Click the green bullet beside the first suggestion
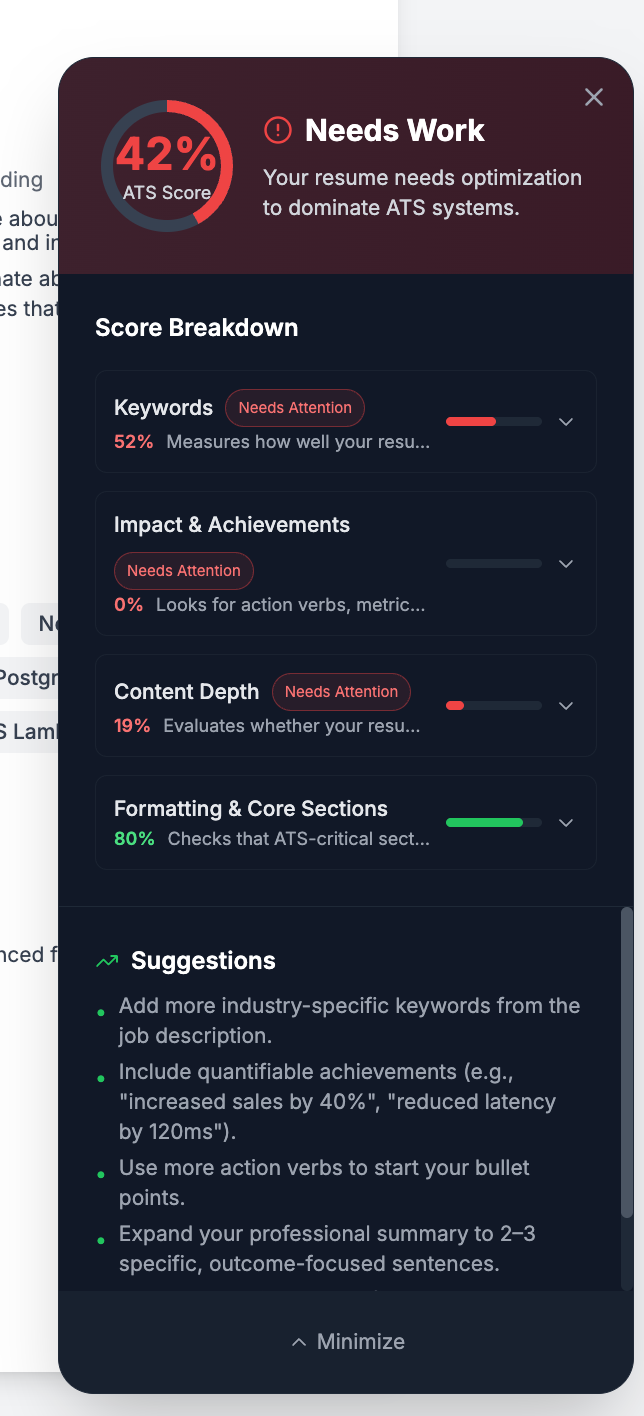 click(x=100, y=1011)
